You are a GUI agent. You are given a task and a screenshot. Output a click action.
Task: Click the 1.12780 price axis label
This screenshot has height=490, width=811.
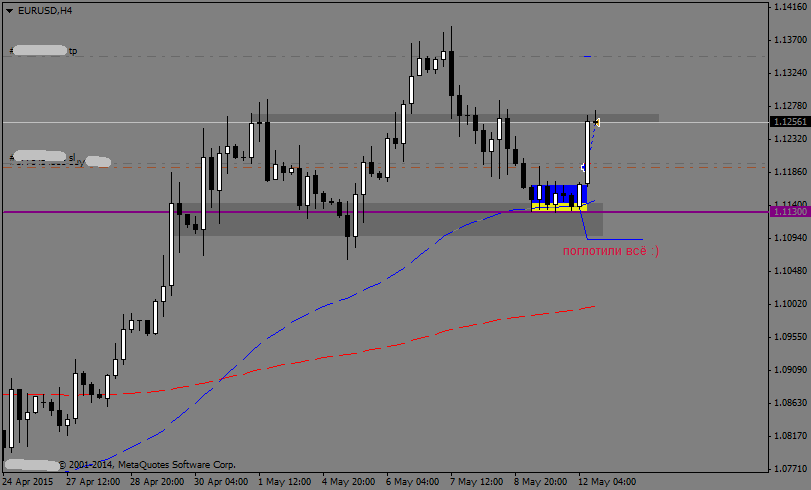pos(790,106)
